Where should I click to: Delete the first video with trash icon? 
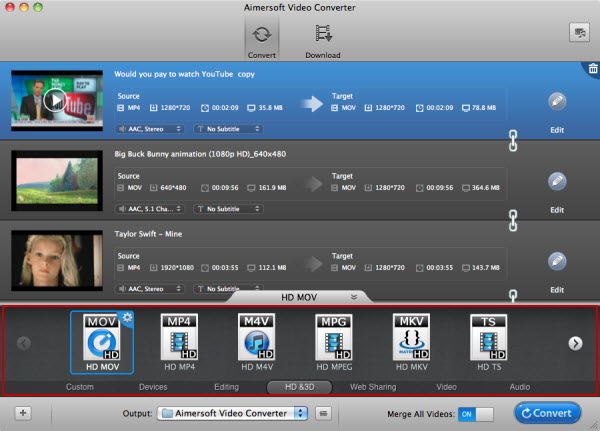(x=590, y=68)
